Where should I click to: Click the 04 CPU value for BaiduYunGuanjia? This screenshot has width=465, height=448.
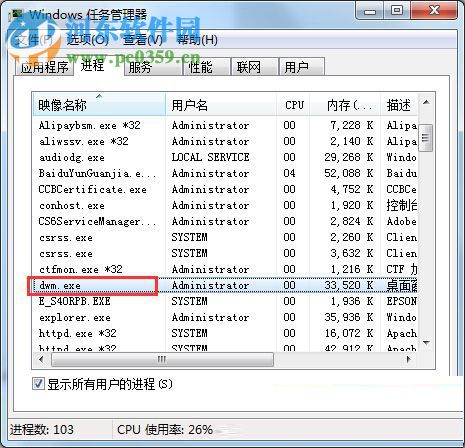click(289, 173)
